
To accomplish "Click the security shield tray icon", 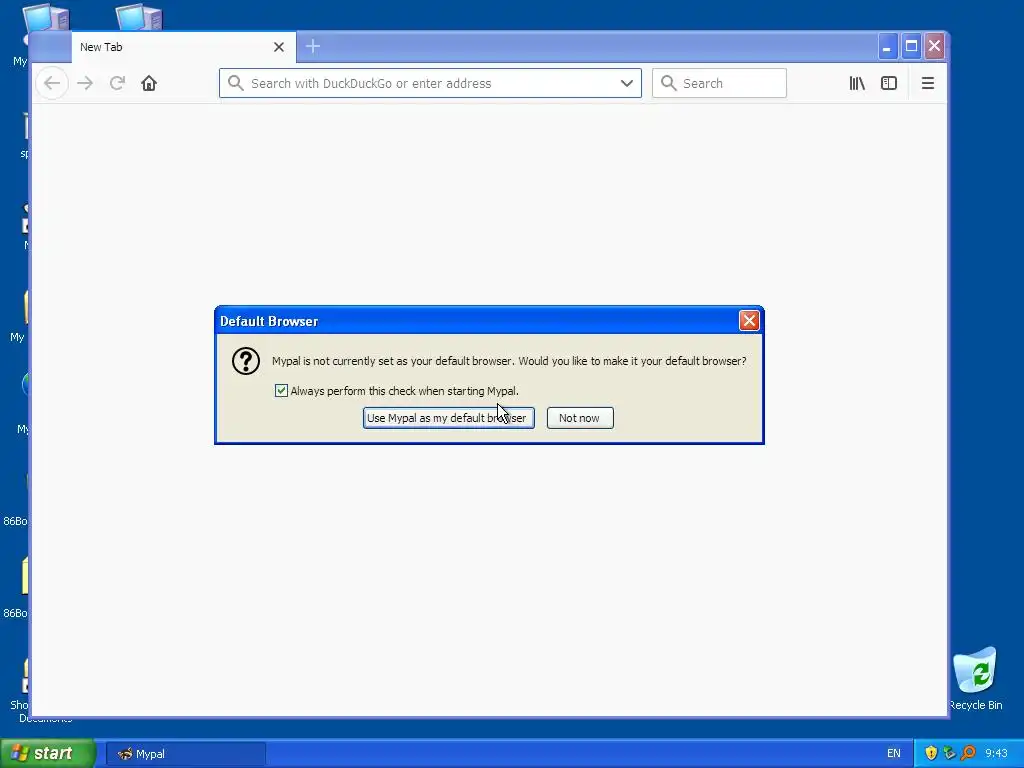I will [x=931, y=753].
